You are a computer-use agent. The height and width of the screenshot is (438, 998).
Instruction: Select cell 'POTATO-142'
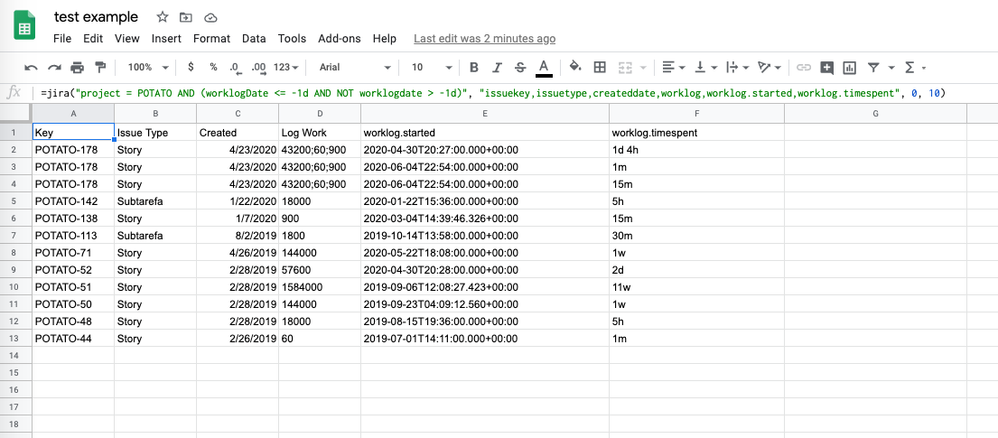[x=73, y=201]
